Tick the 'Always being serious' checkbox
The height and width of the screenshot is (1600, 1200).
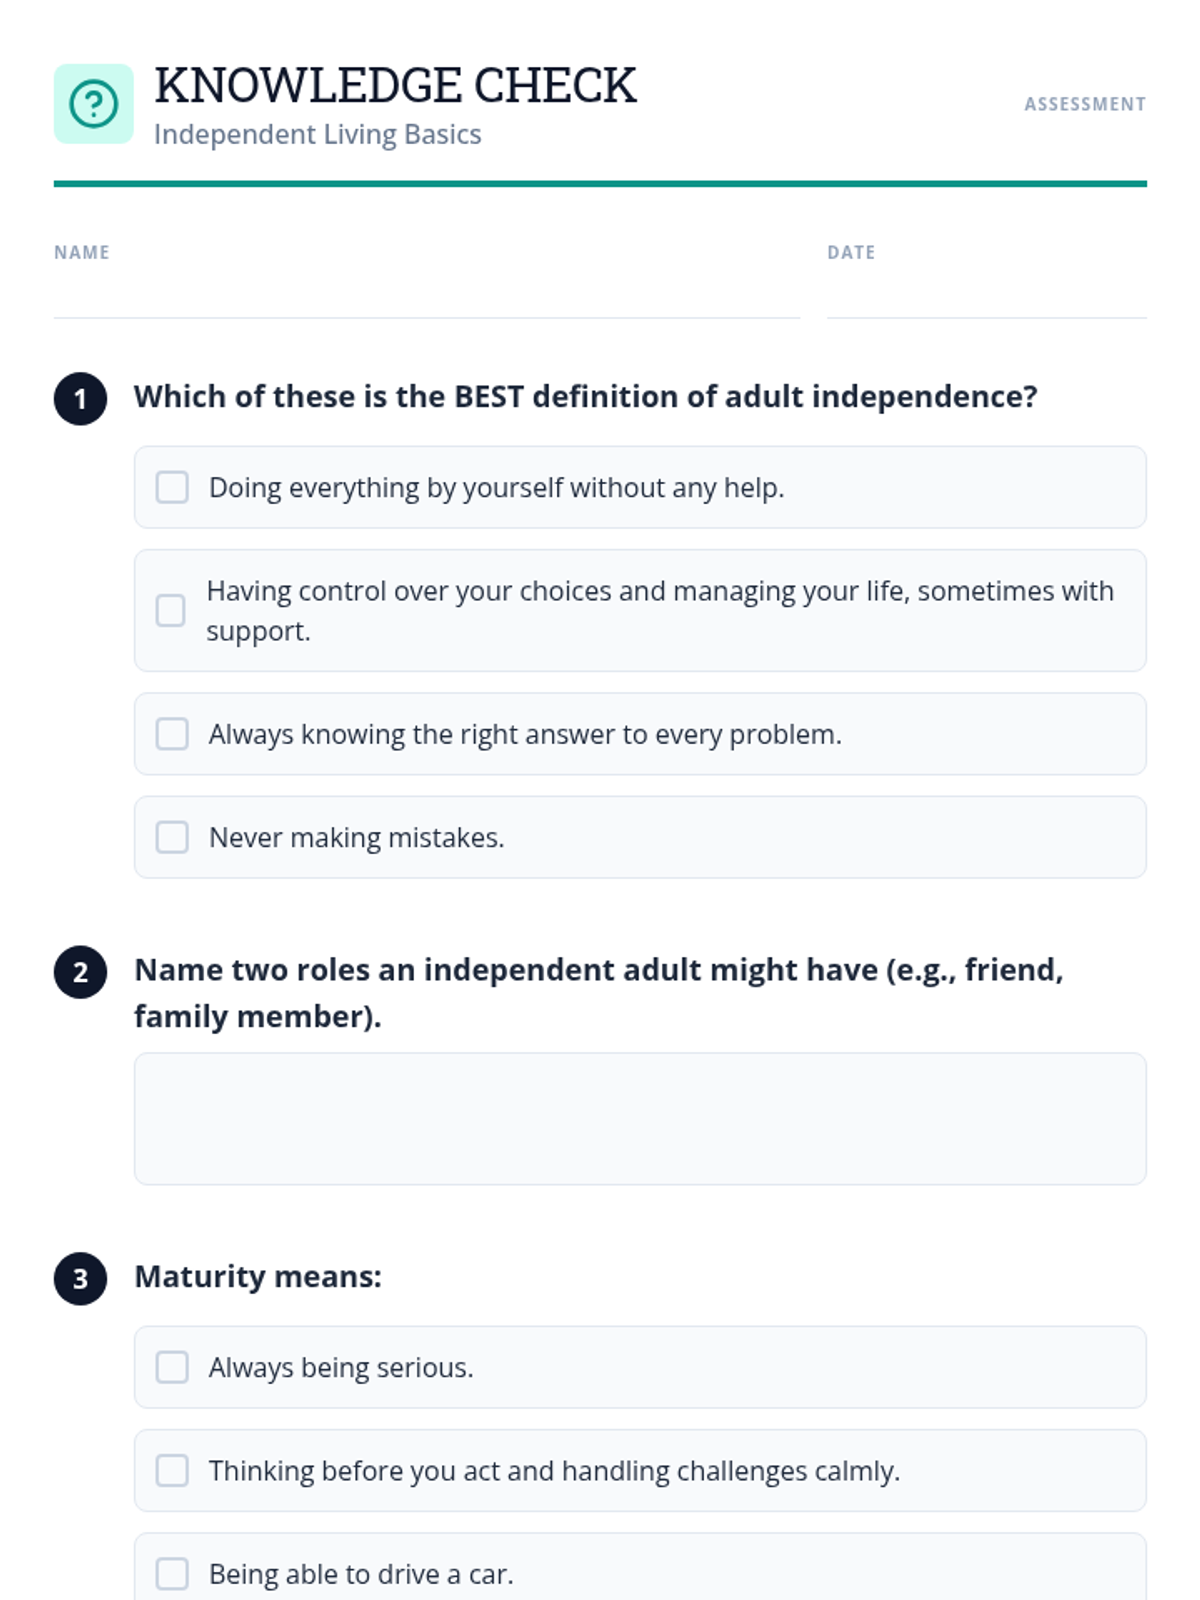[x=172, y=1367]
